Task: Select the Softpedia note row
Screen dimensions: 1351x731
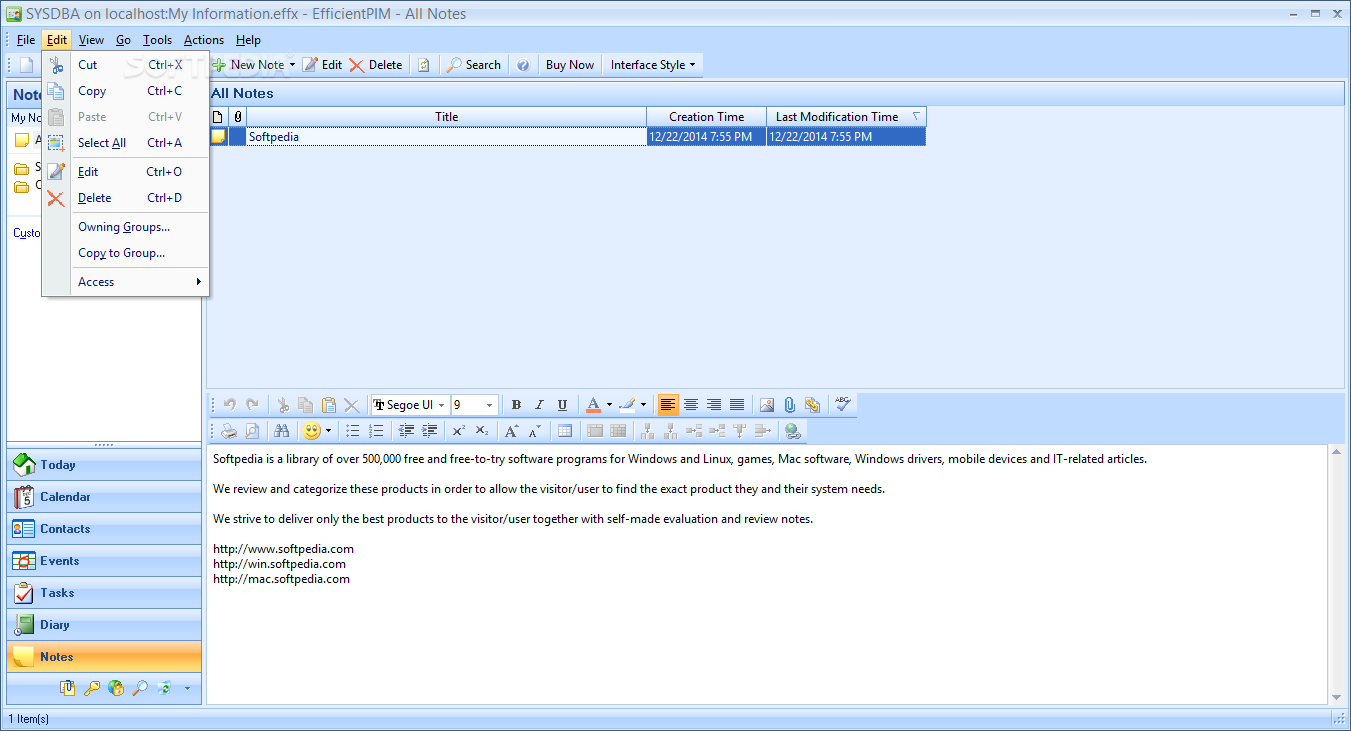Action: click(567, 137)
